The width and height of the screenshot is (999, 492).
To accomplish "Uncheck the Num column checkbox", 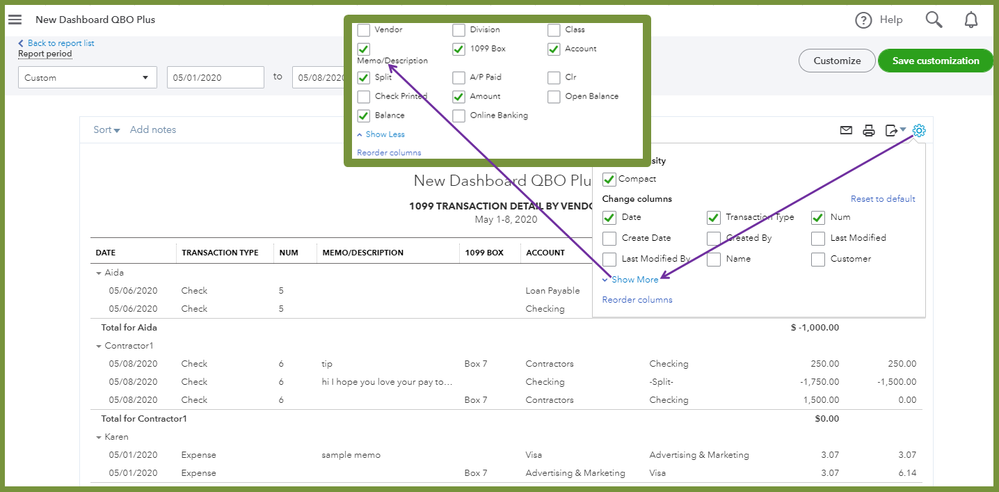I will 818,218.
